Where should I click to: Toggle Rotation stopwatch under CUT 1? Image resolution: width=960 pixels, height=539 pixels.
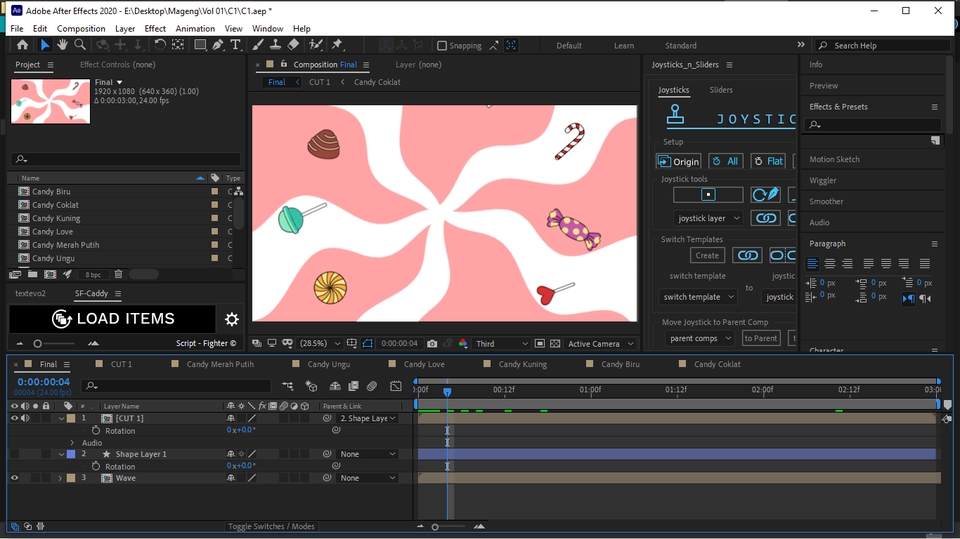coord(96,431)
